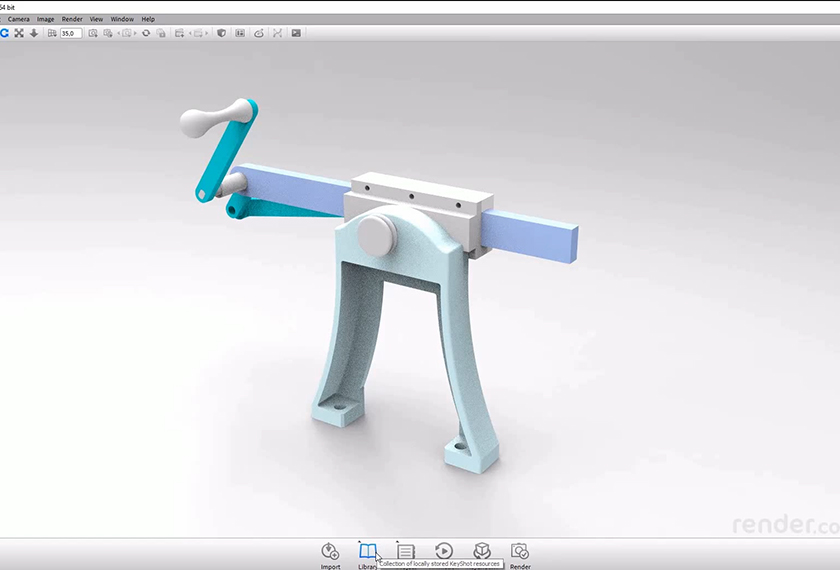The width and height of the screenshot is (840, 570).
Task: Click the picture icon at toolbar's right end
Action: pyautogui.click(x=296, y=33)
